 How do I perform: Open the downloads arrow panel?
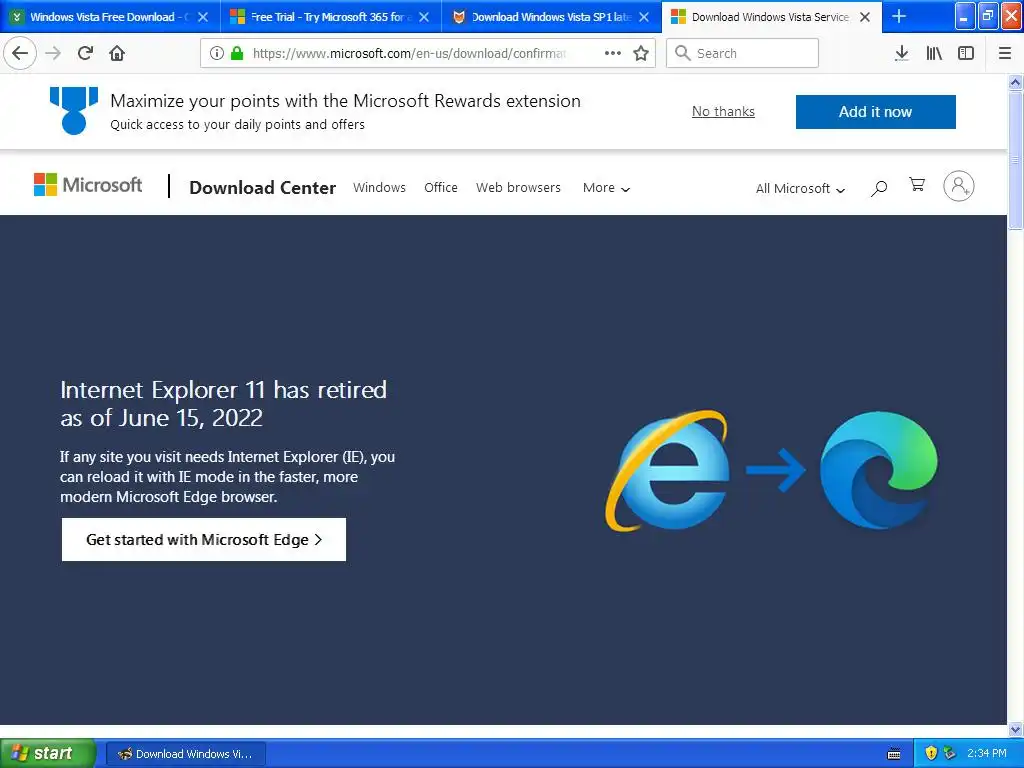pyautogui.click(x=901, y=53)
